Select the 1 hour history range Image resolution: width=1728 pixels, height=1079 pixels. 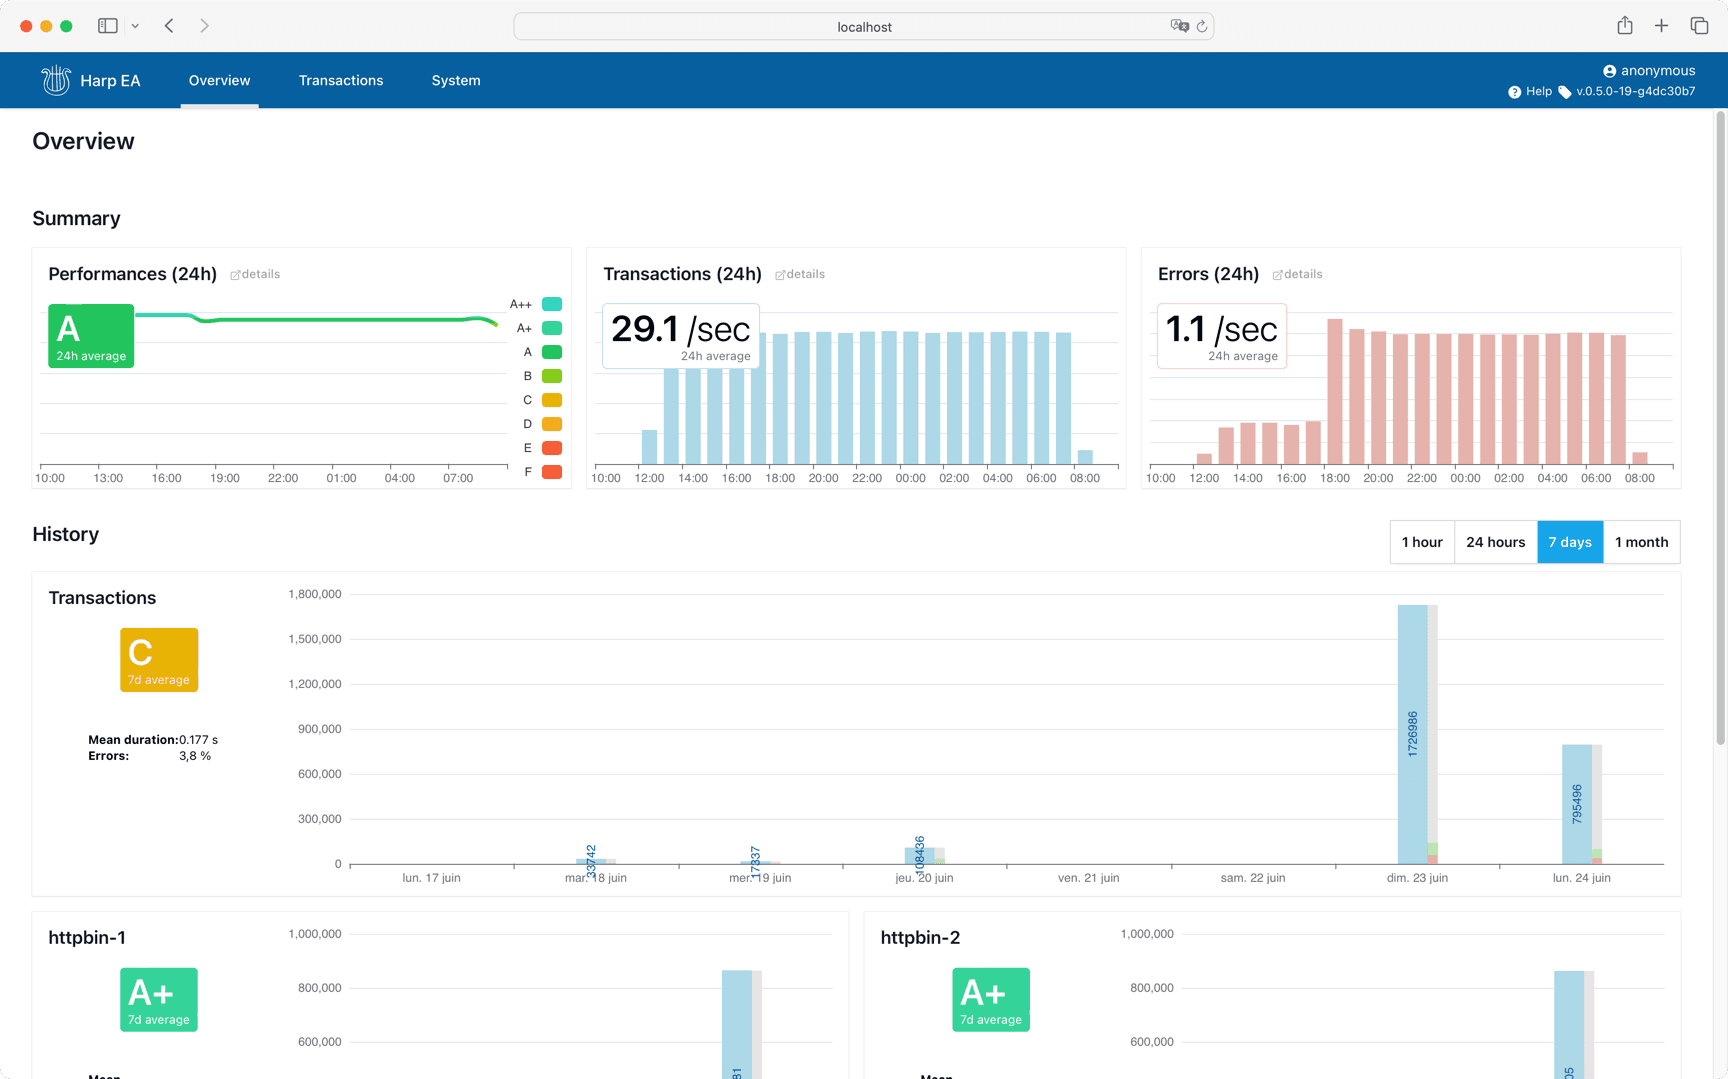click(x=1422, y=542)
